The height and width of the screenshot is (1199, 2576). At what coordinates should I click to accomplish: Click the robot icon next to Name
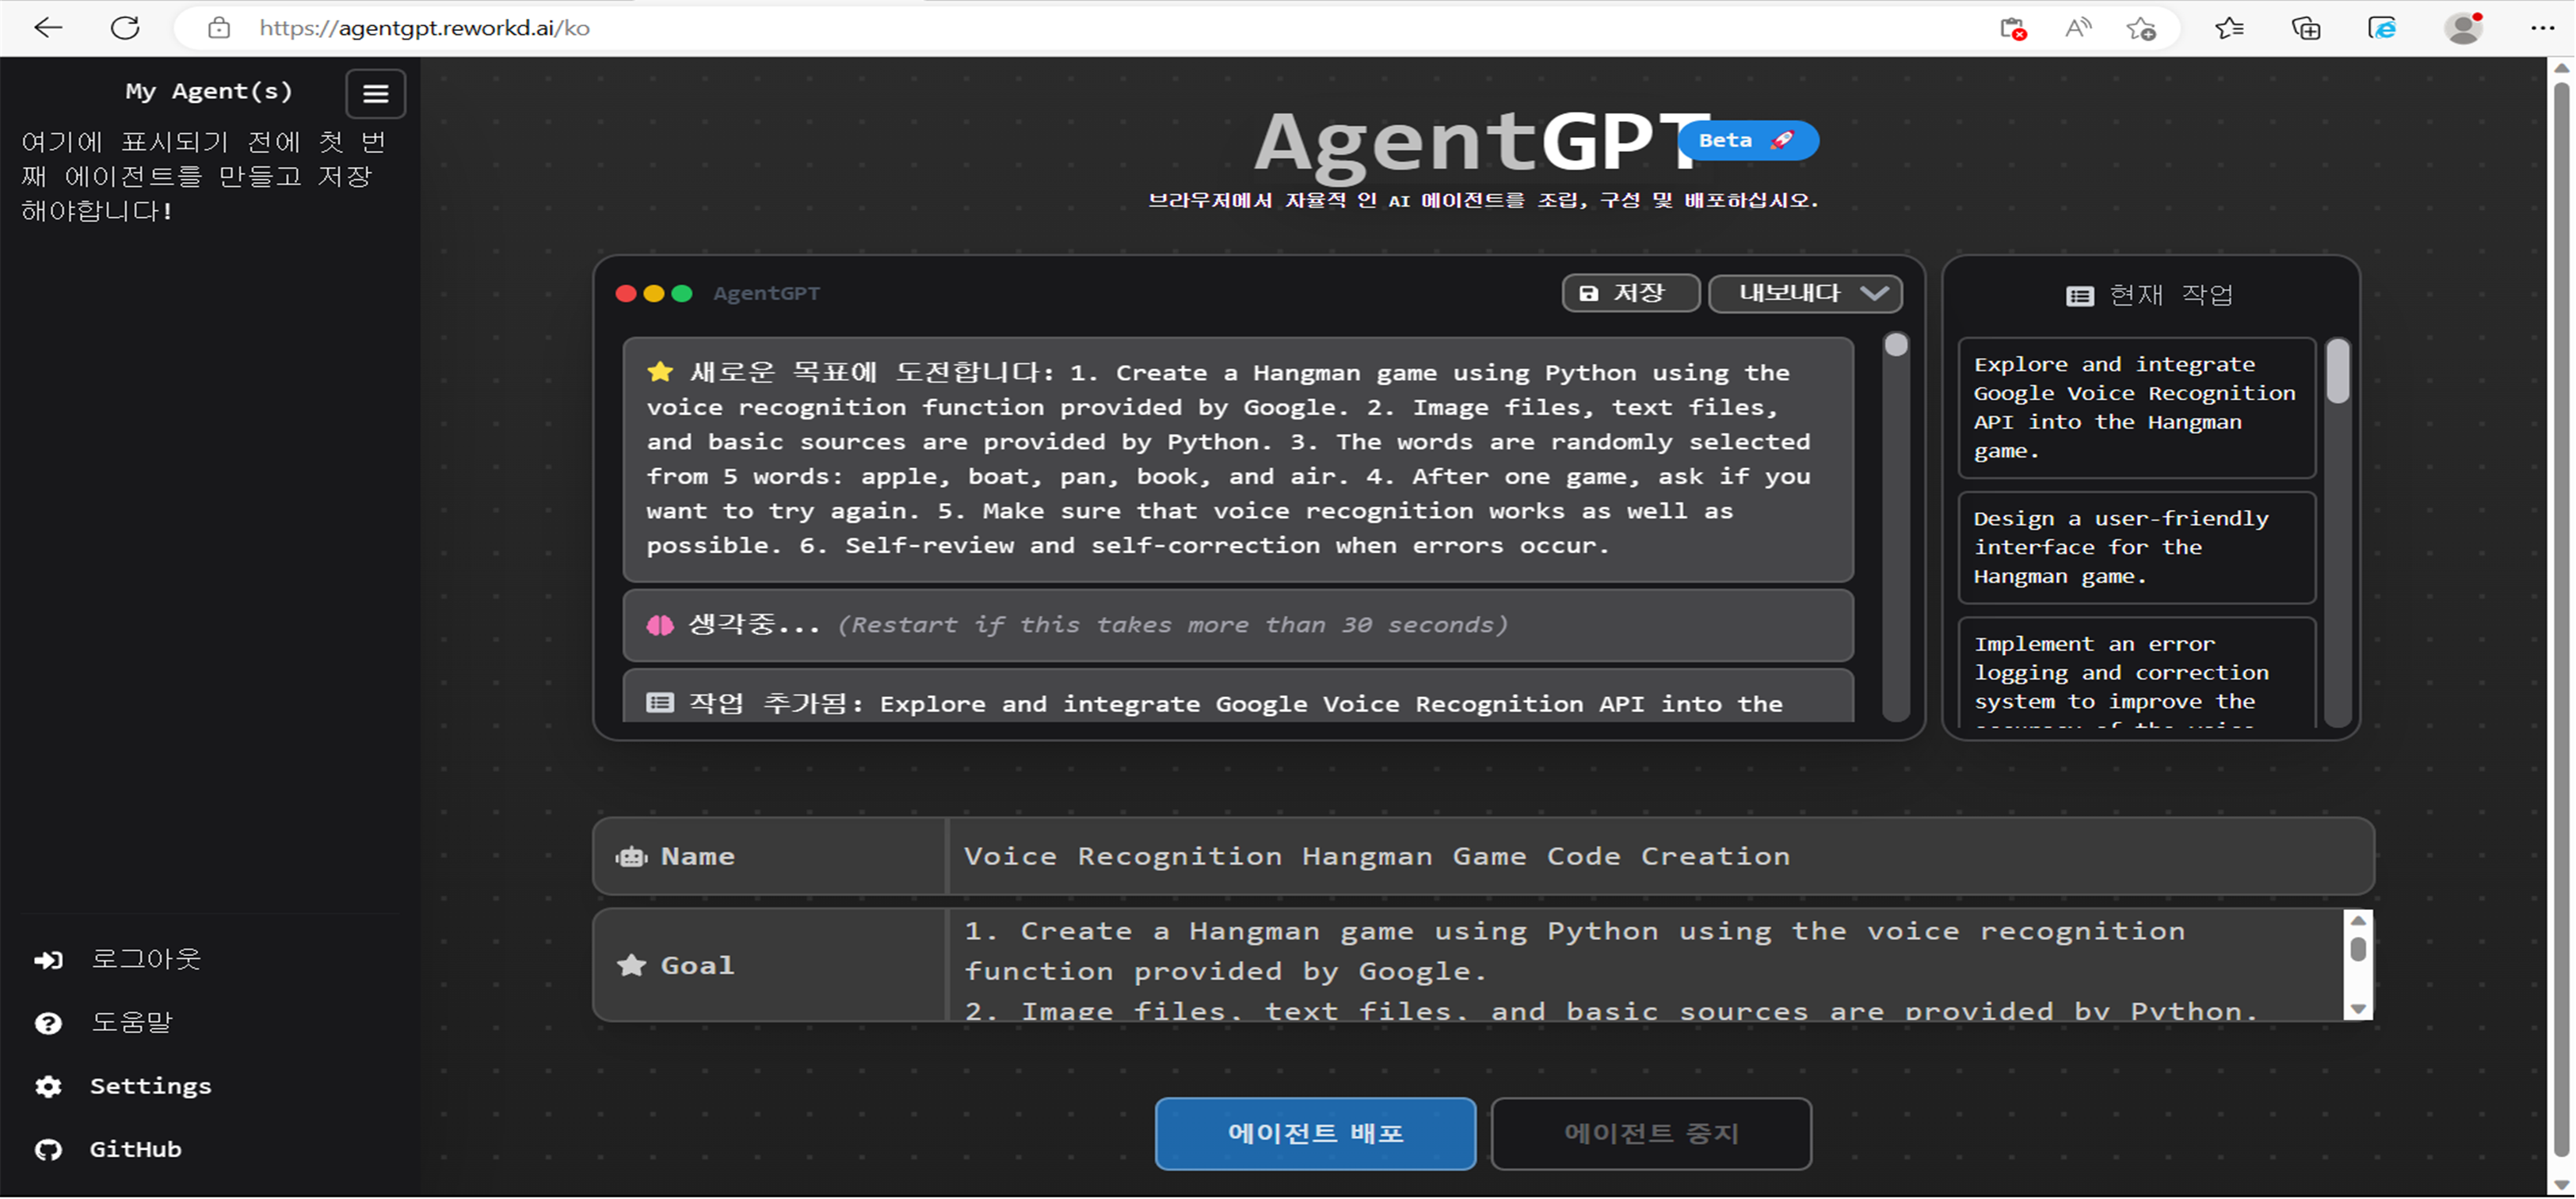tap(631, 857)
